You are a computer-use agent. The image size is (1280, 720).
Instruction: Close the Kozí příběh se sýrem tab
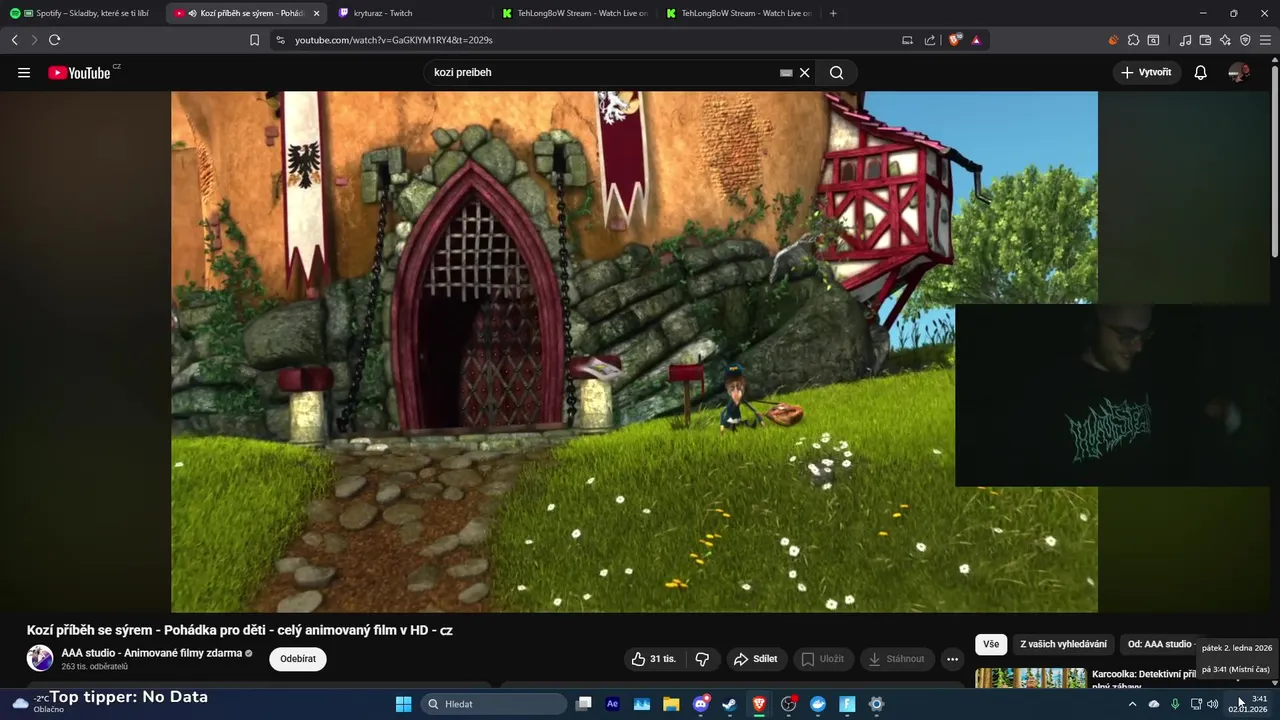(x=317, y=13)
